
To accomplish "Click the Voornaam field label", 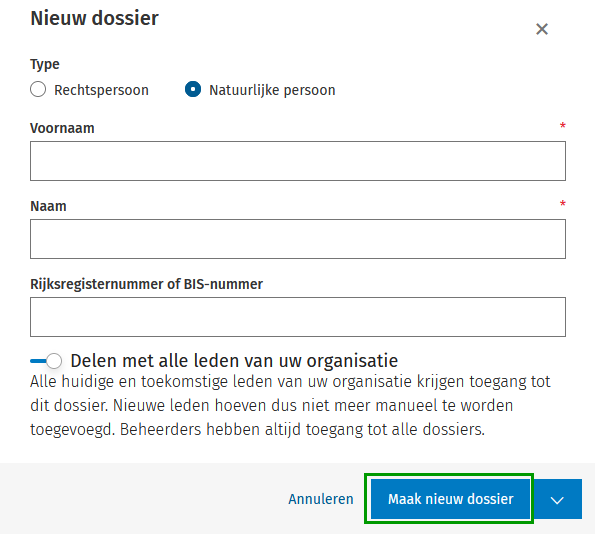I will point(62,128).
